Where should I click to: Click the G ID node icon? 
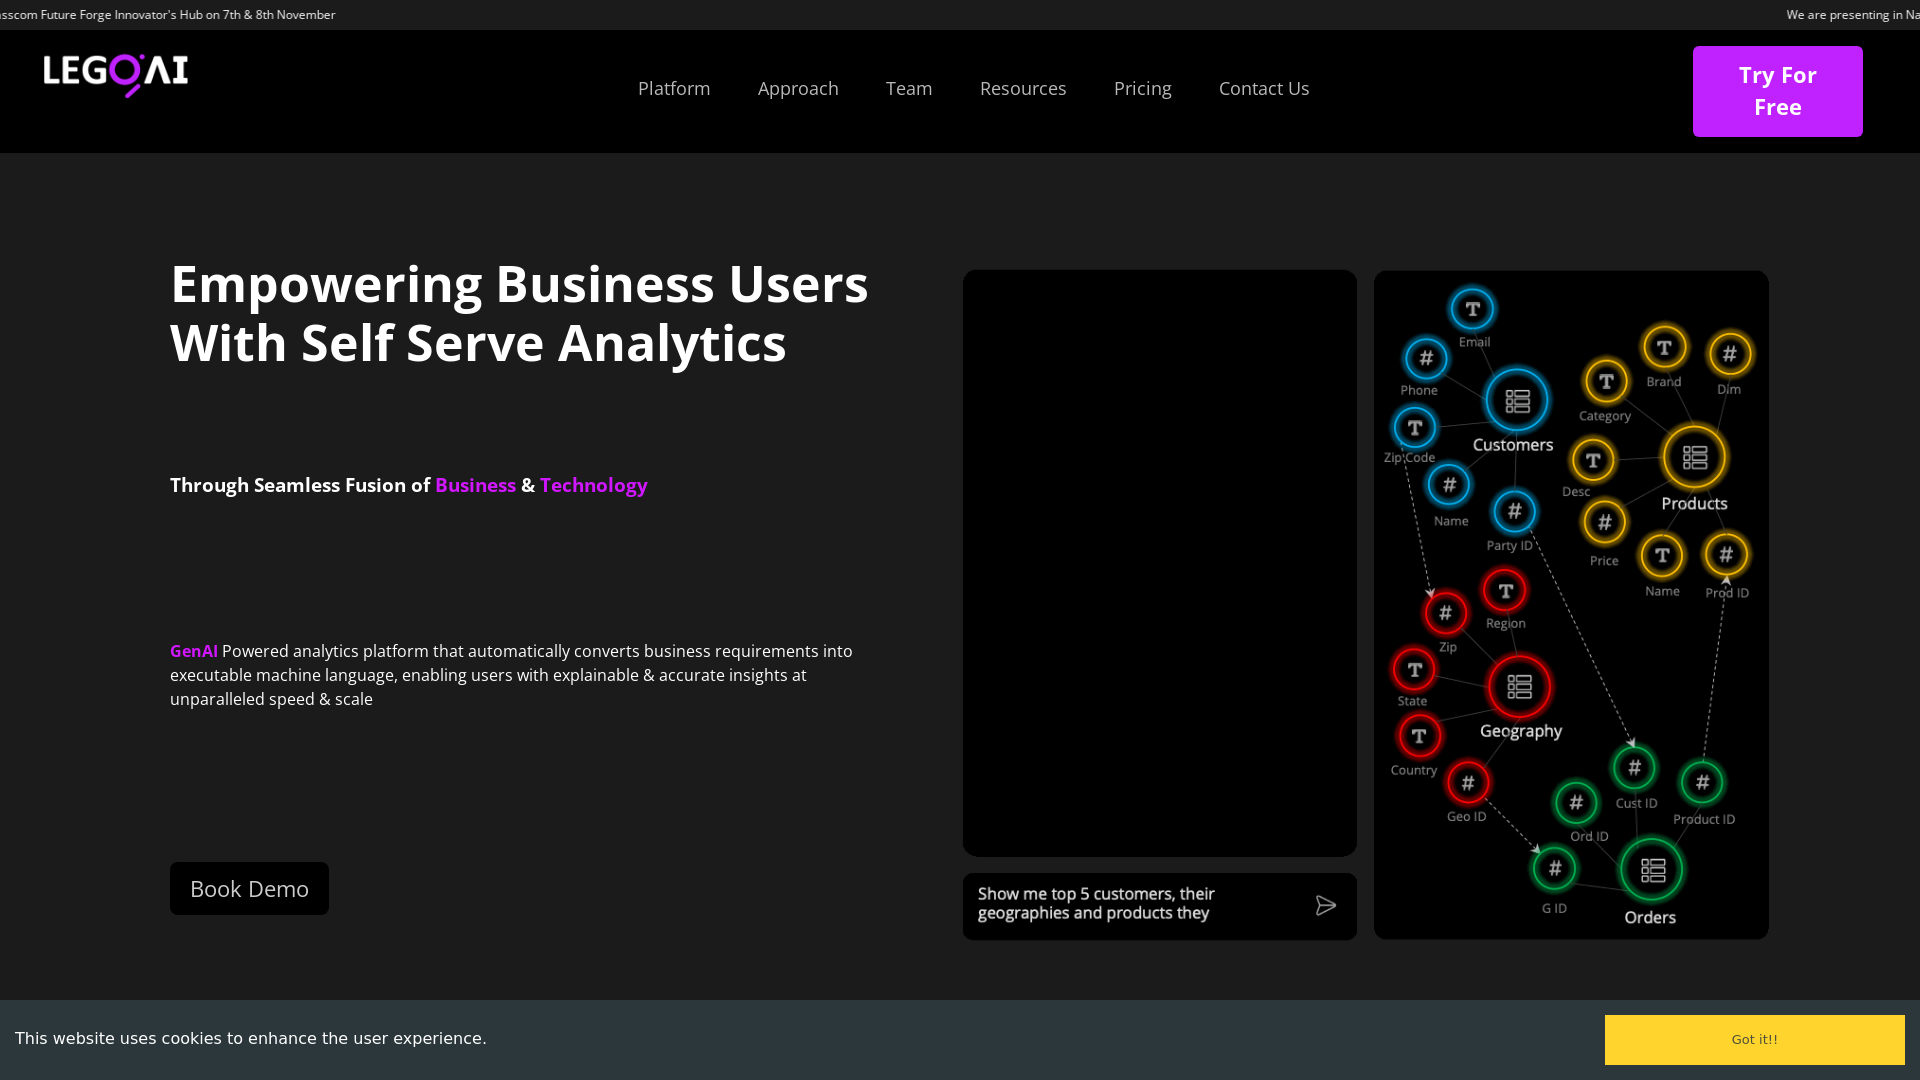(1554, 869)
